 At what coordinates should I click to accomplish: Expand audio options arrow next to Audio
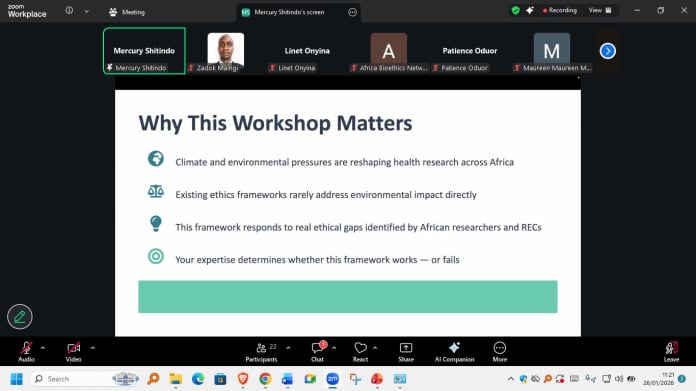point(43,348)
